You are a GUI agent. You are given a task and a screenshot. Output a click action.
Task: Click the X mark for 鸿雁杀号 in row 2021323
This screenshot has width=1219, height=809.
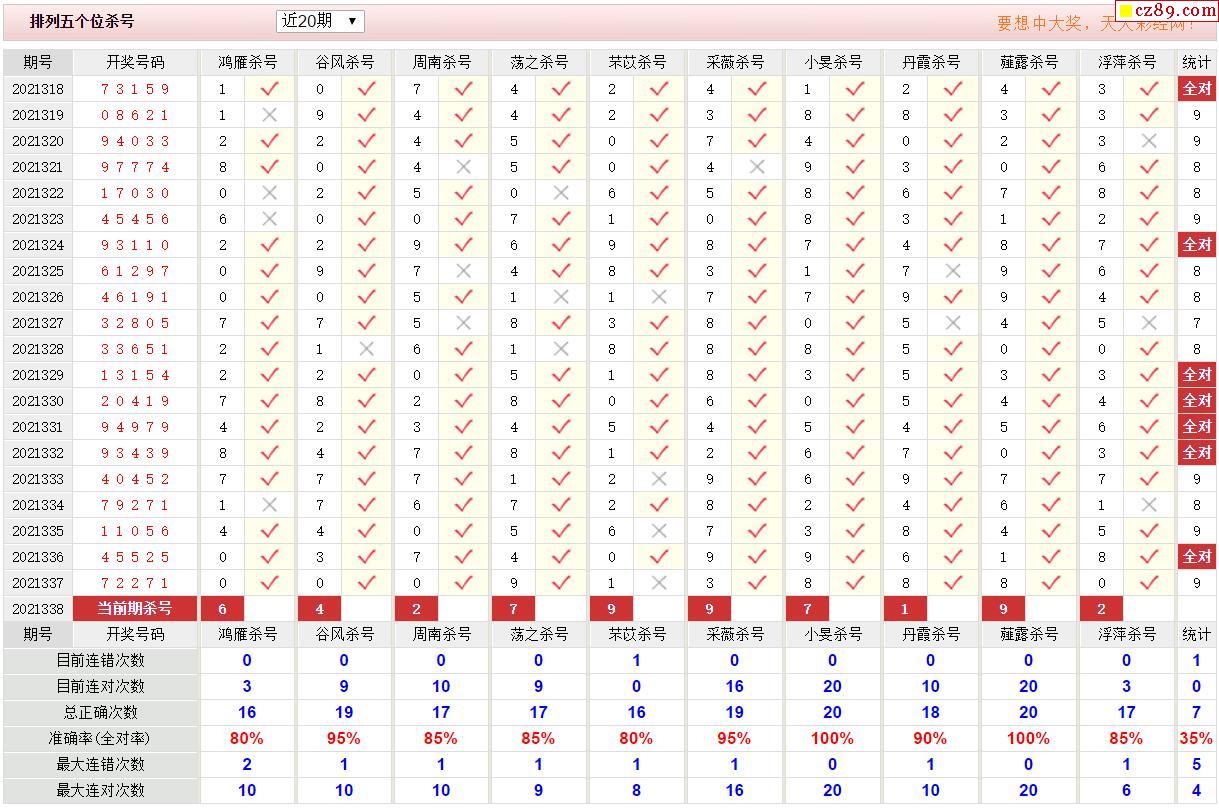pos(269,219)
